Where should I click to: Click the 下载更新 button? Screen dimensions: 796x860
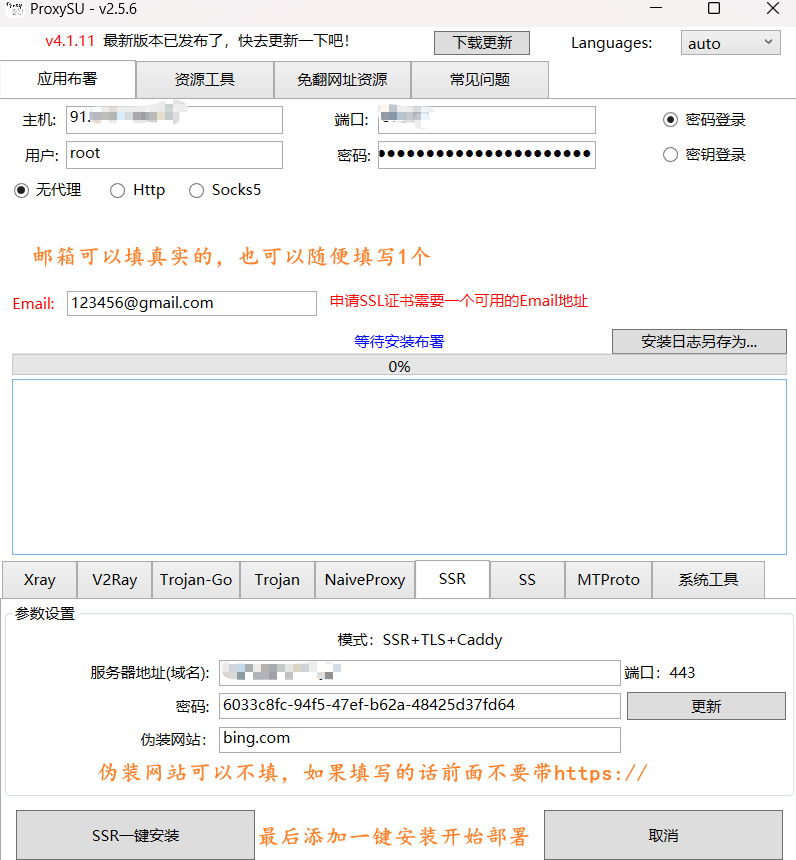point(482,43)
